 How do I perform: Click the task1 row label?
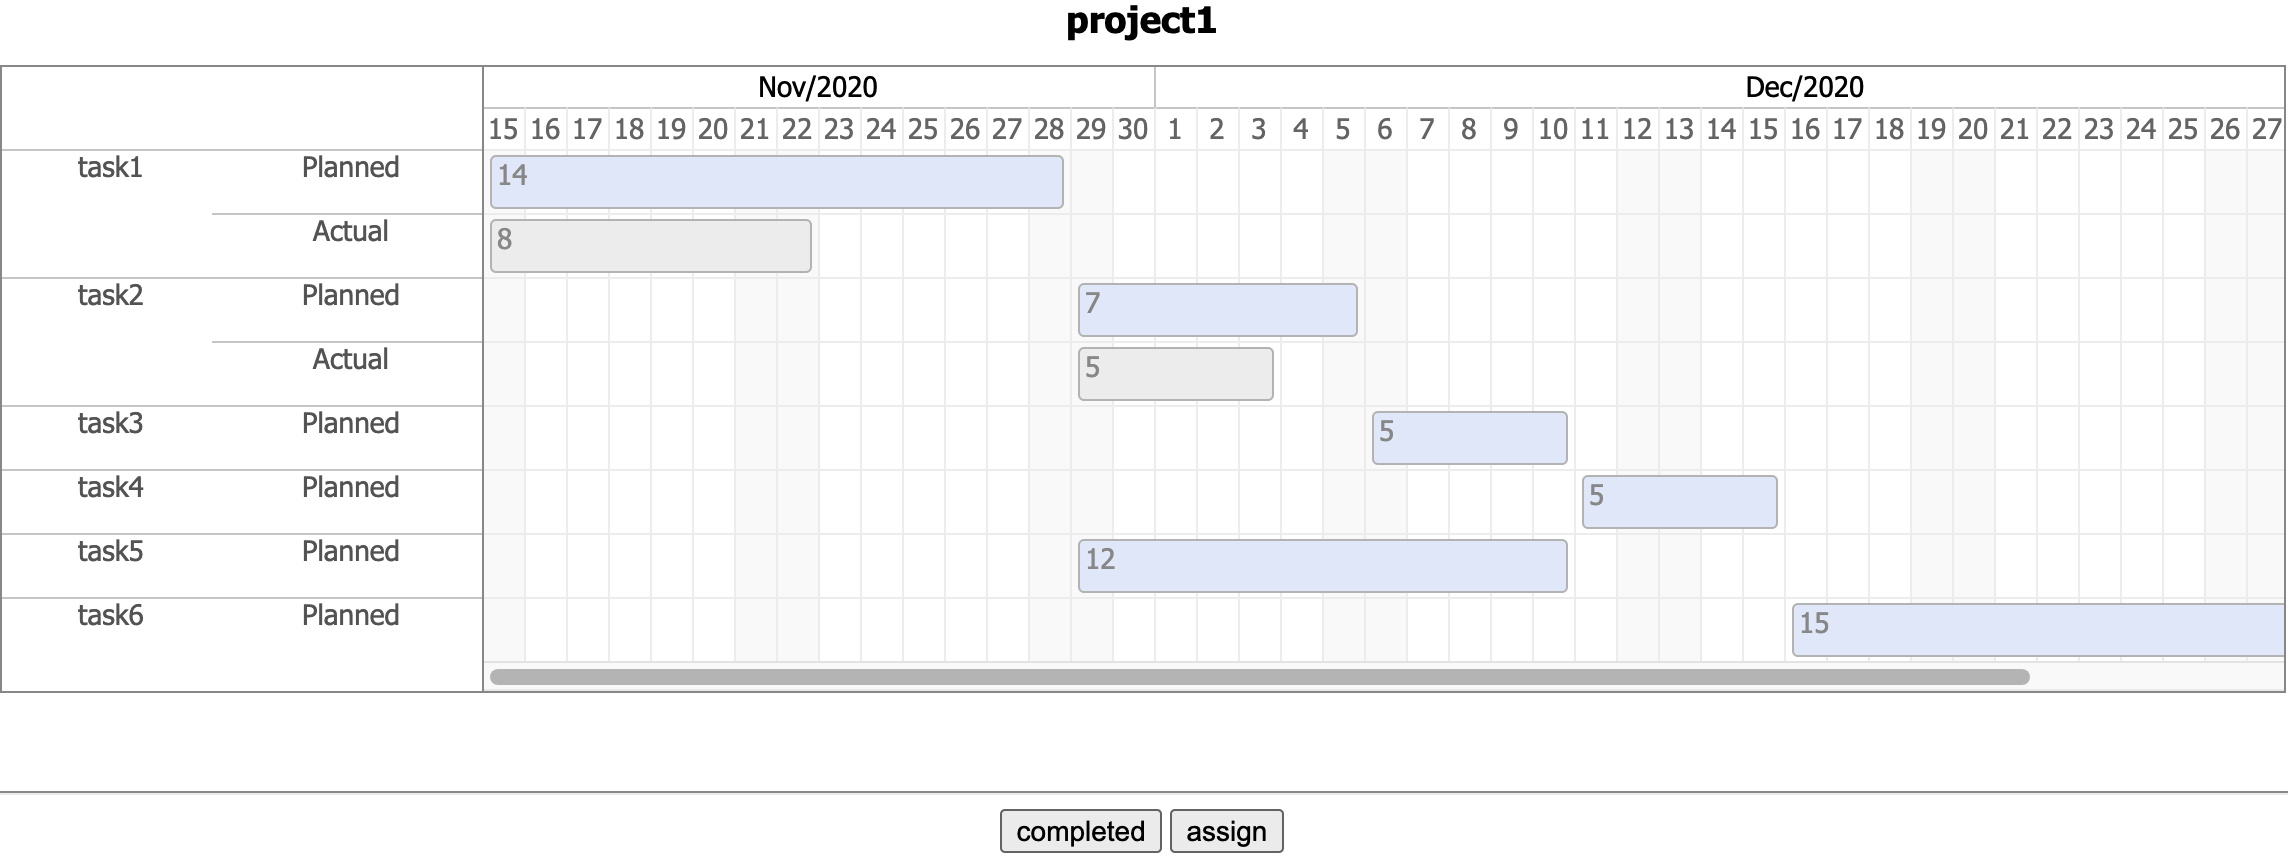pyautogui.click(x=110, y=168)
